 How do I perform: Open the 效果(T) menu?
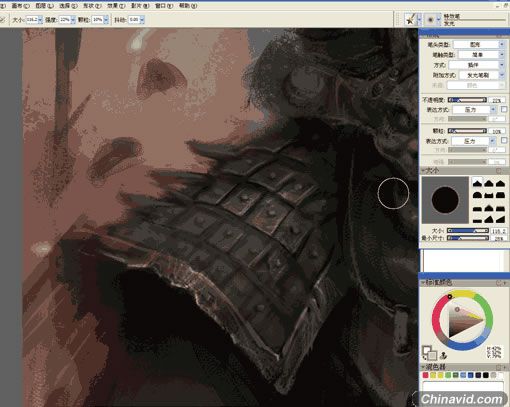tap(116, 6)
